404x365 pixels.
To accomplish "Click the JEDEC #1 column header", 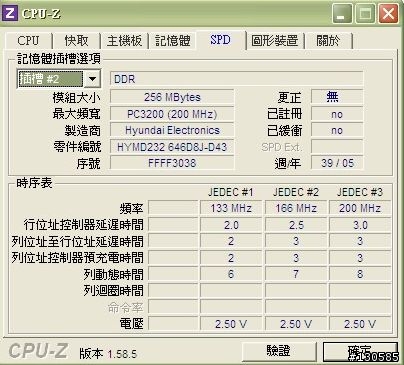I will pos(231,192).
